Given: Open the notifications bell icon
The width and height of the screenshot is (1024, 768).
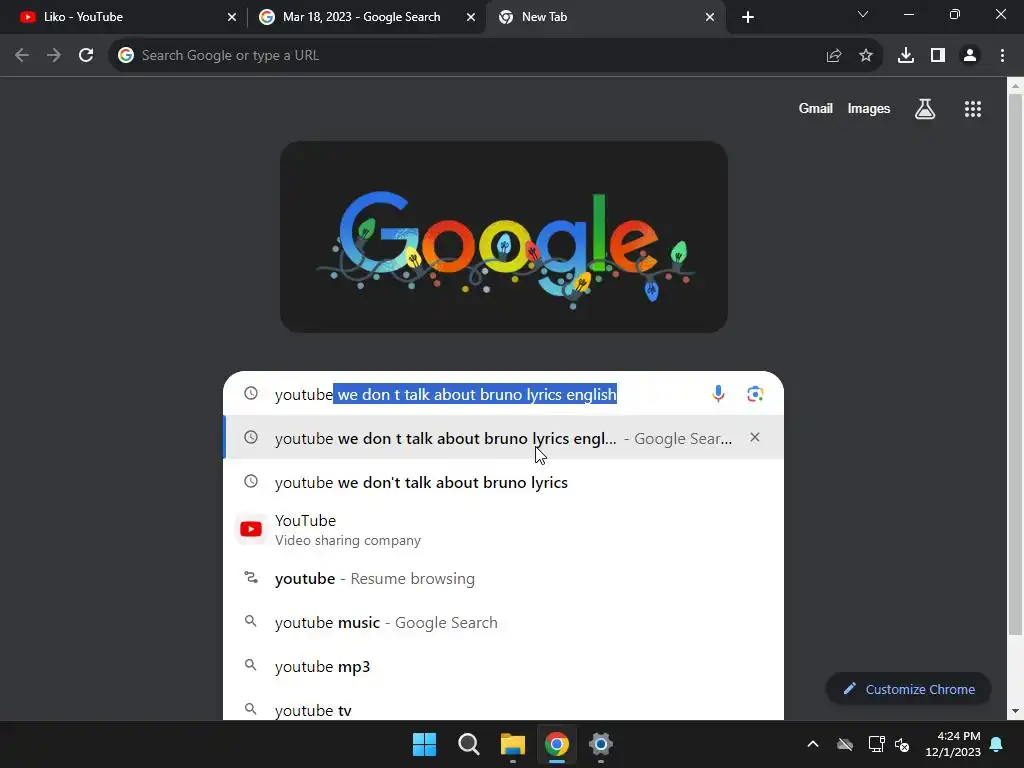Looking at the screenshot, I should [x=997, y=744].
